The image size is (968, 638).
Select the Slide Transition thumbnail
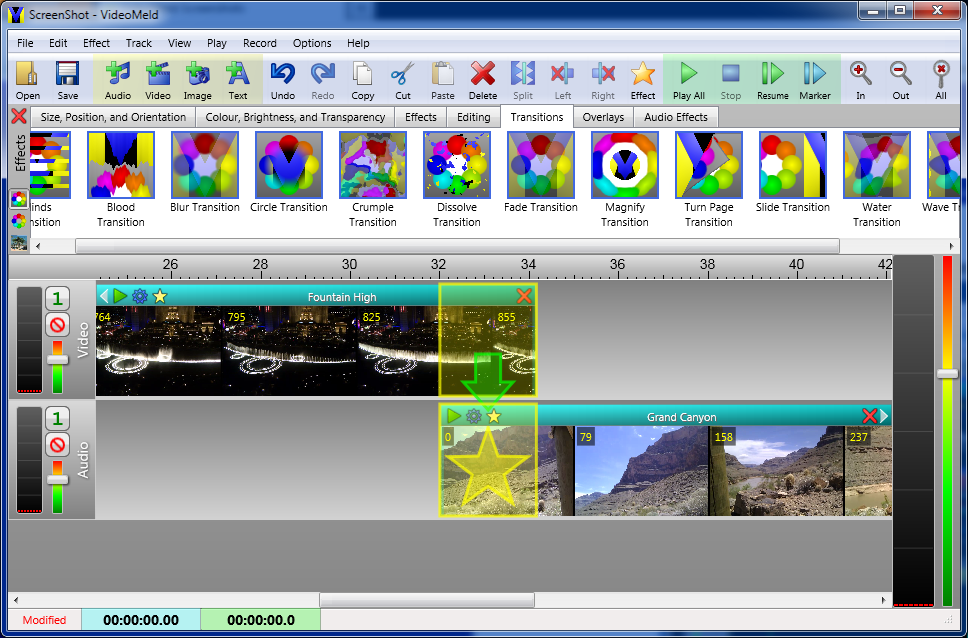pos(793,165)
